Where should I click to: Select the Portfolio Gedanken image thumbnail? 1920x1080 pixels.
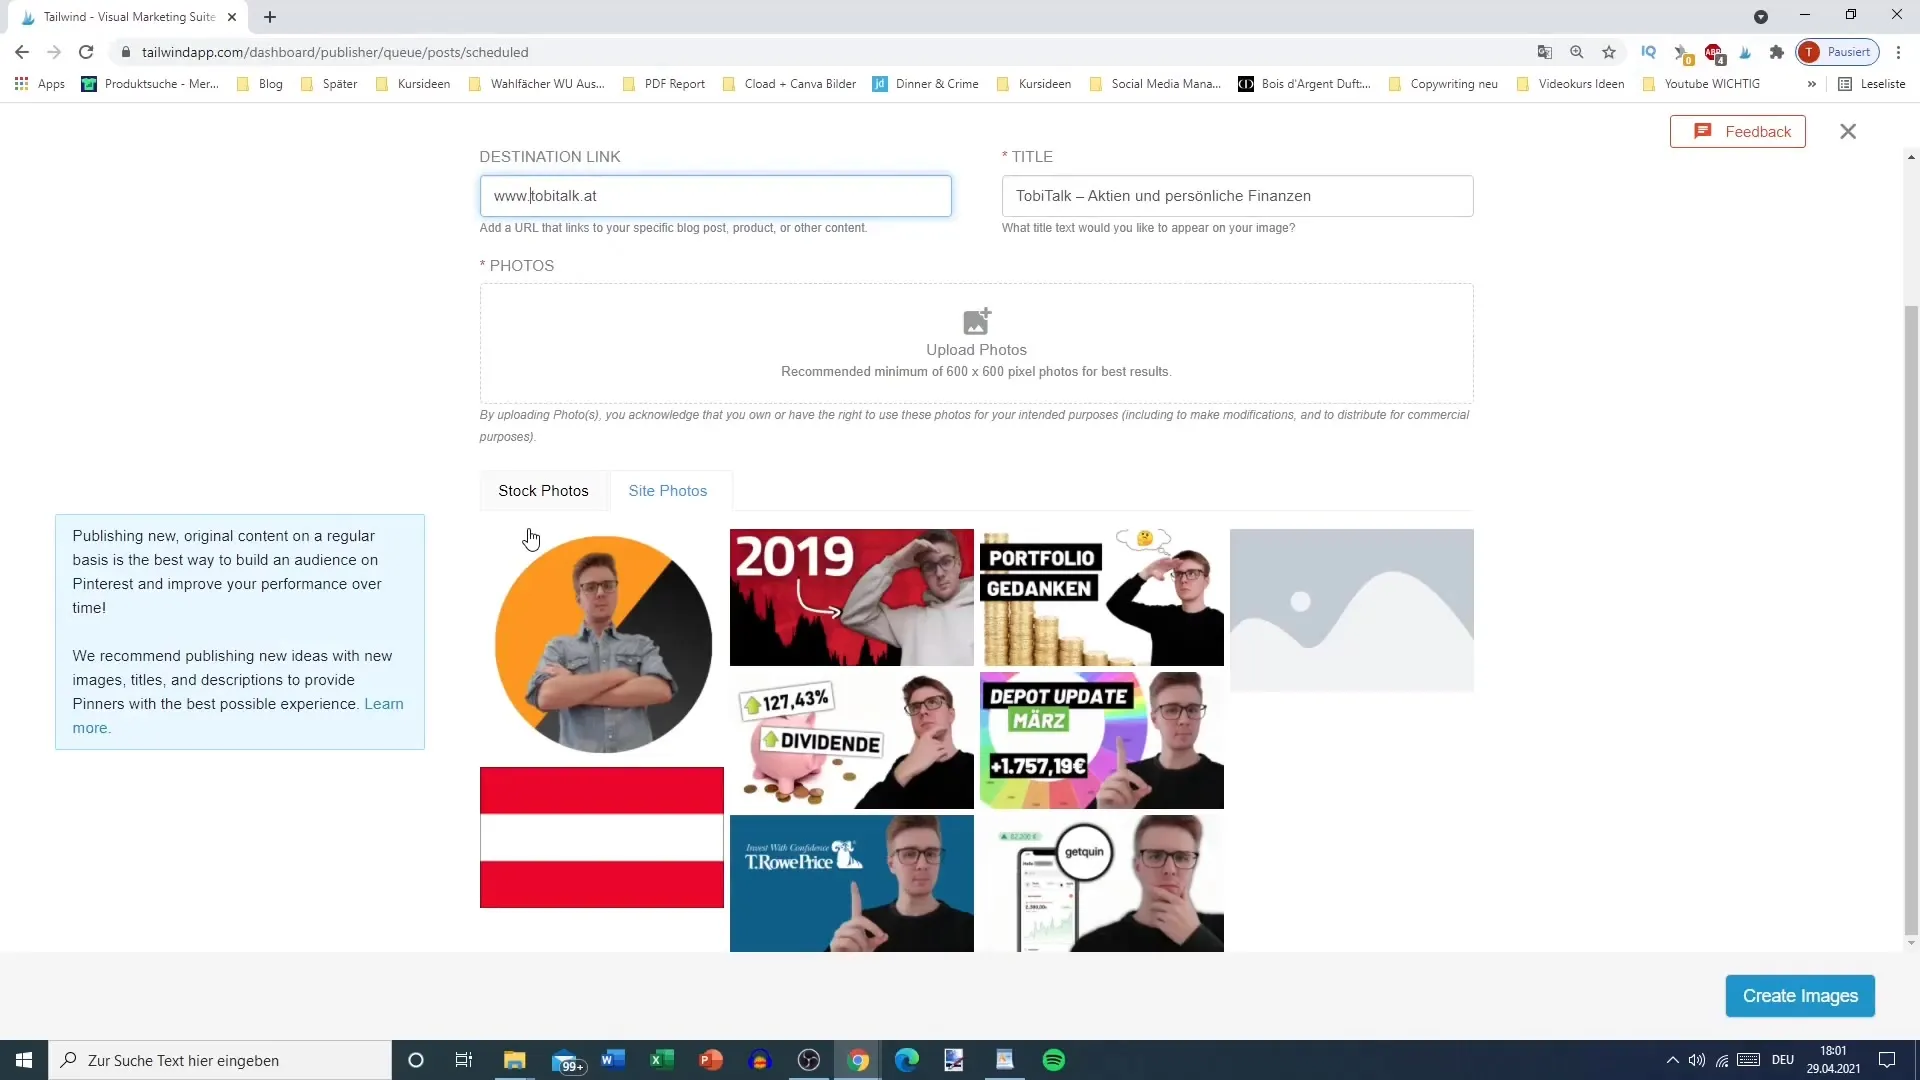click(x=1104, y=596)
